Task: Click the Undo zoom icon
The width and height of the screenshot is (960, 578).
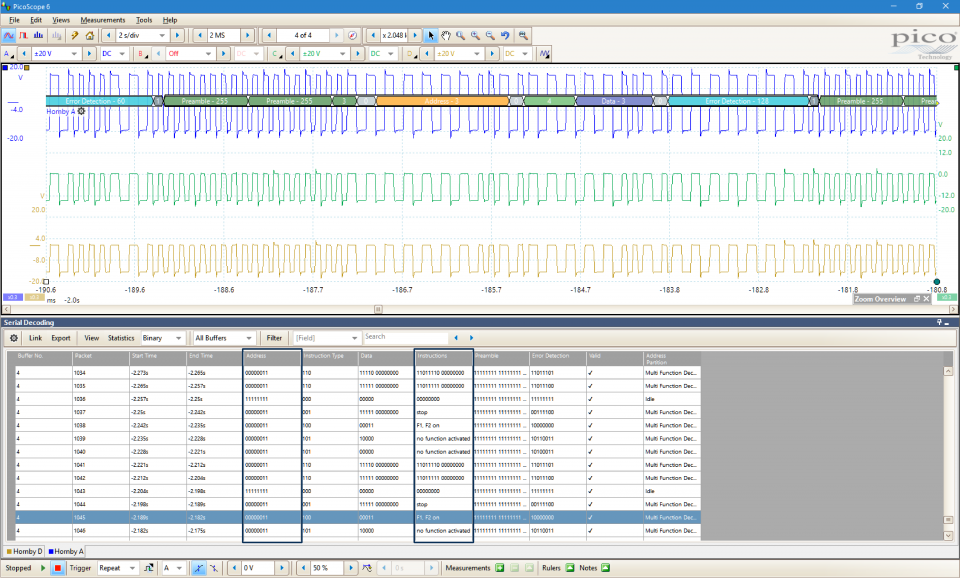Action: pyautogui.click(x=505, y=36)
